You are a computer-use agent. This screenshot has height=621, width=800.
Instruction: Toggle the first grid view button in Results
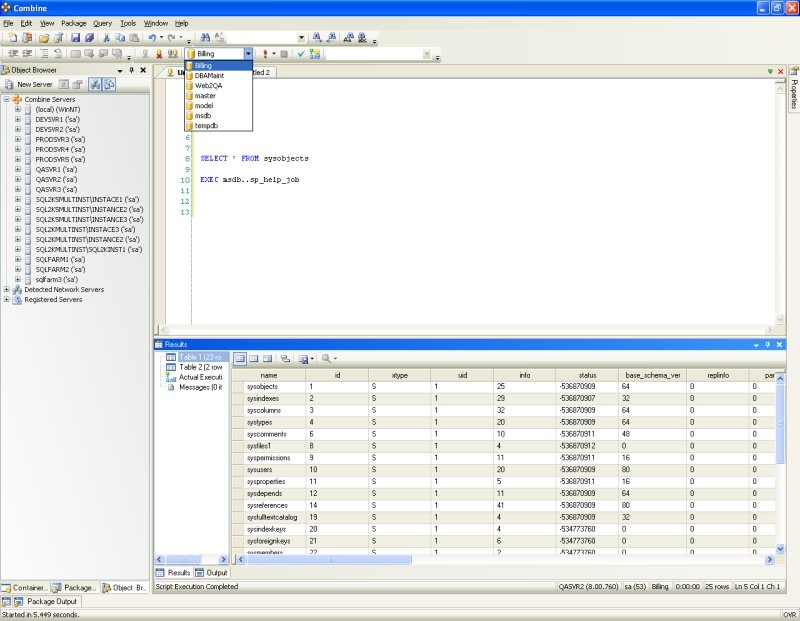(x=240, y=358)
